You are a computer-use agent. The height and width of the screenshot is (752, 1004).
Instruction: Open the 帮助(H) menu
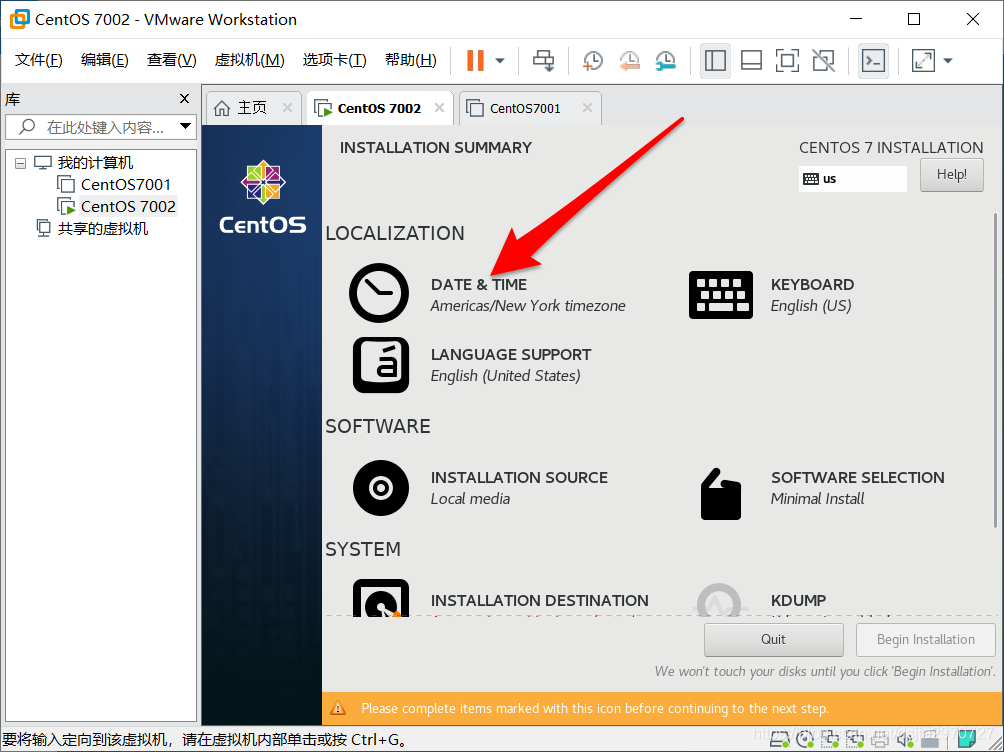410,60
